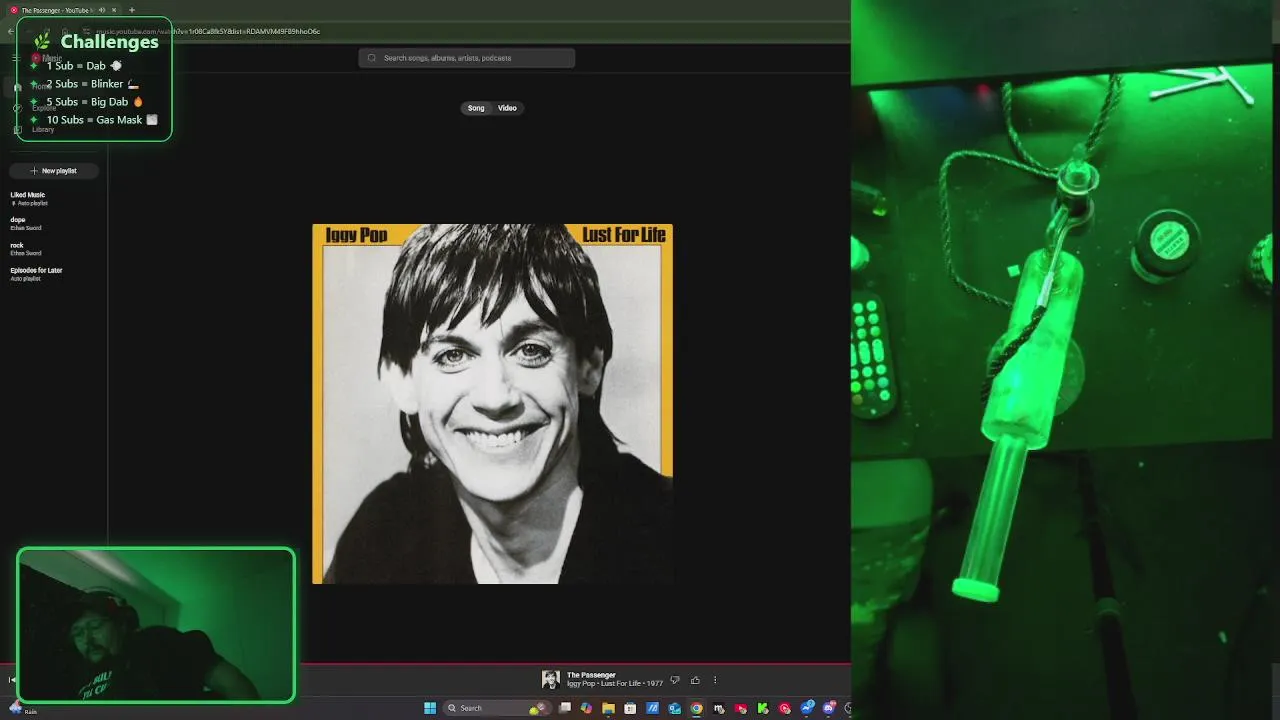This screenshot has width=1280, height=720.
Task: Mute the tab via its speaker icon
Action: [x=101, y=10]
